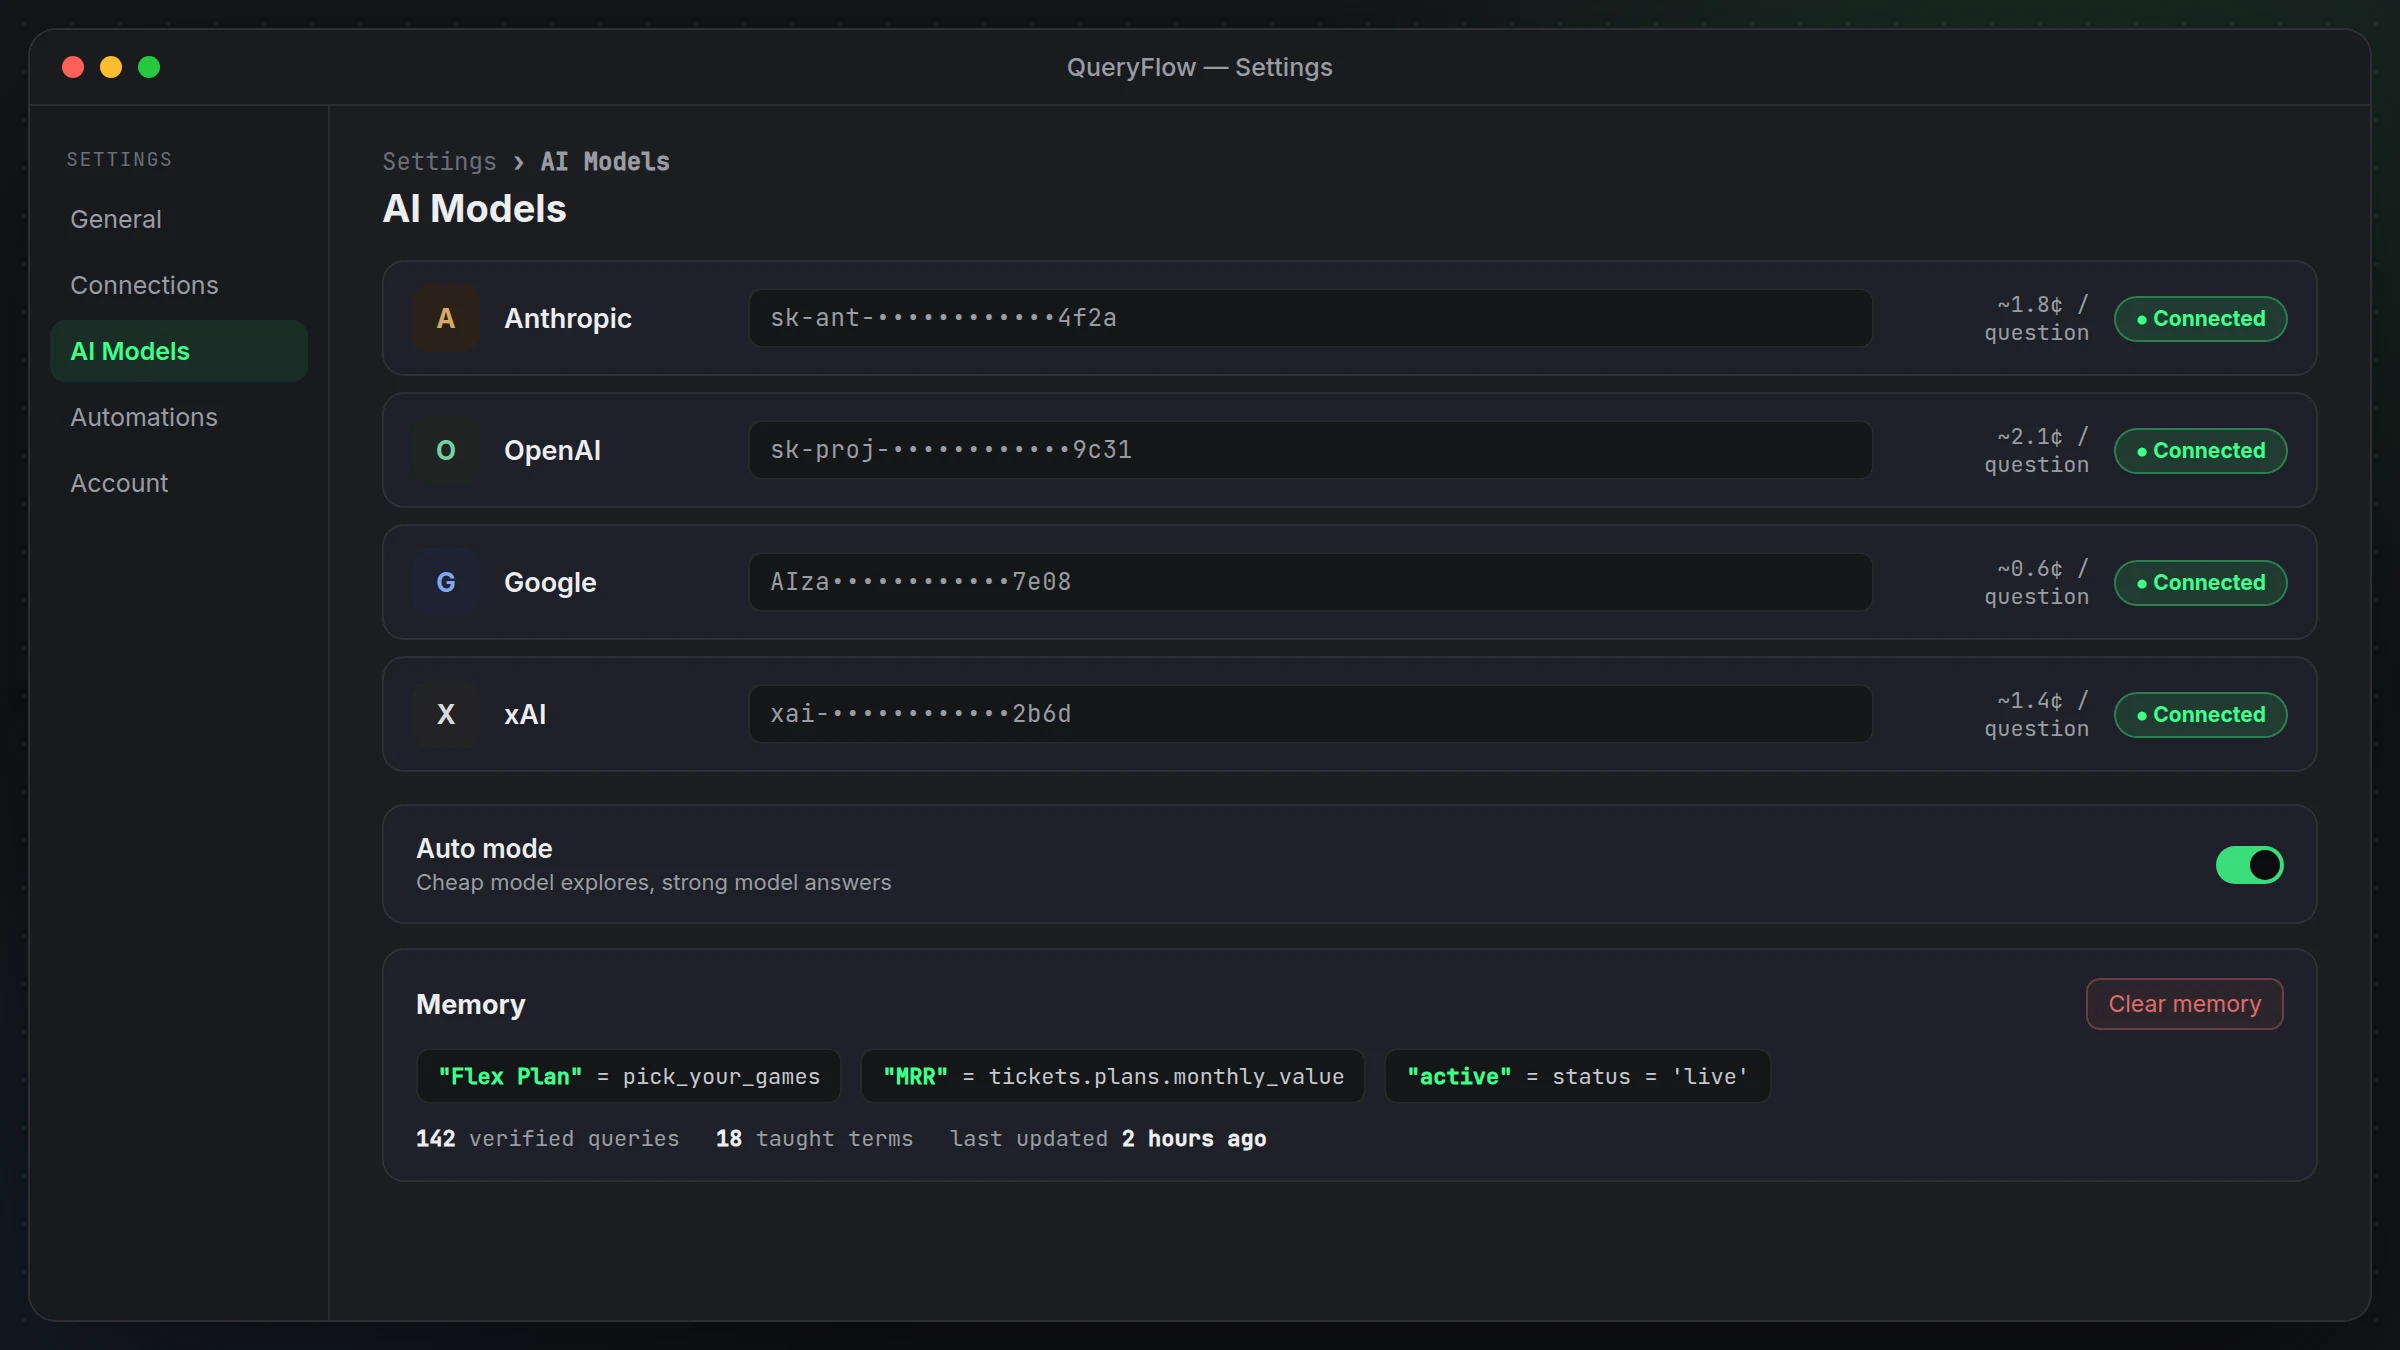This screenshot has height=1350, width=2400.
Task: Click "18 taught terms" stat
Action: point(814,1138)
